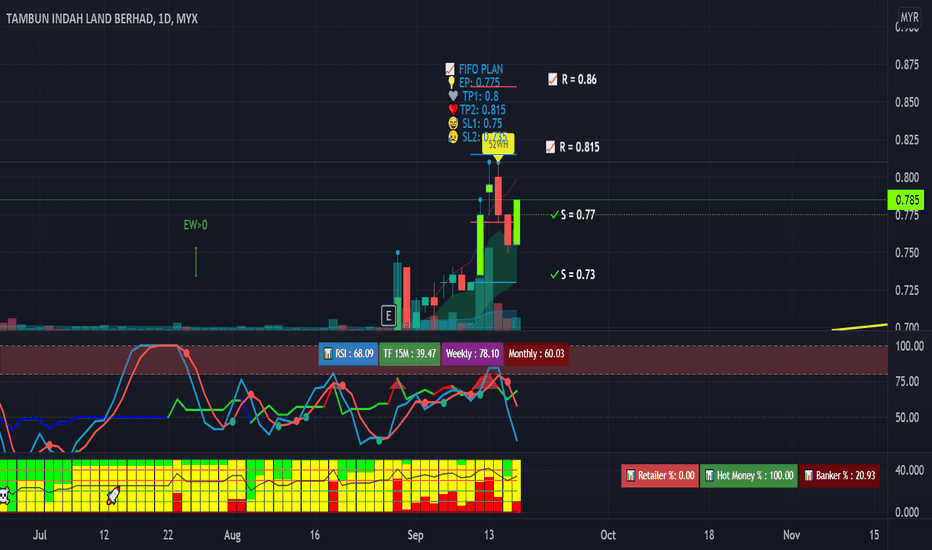This screenshot has width=932, height=550.
Task: Click Aug on the time axis
Action: (232, 535)
